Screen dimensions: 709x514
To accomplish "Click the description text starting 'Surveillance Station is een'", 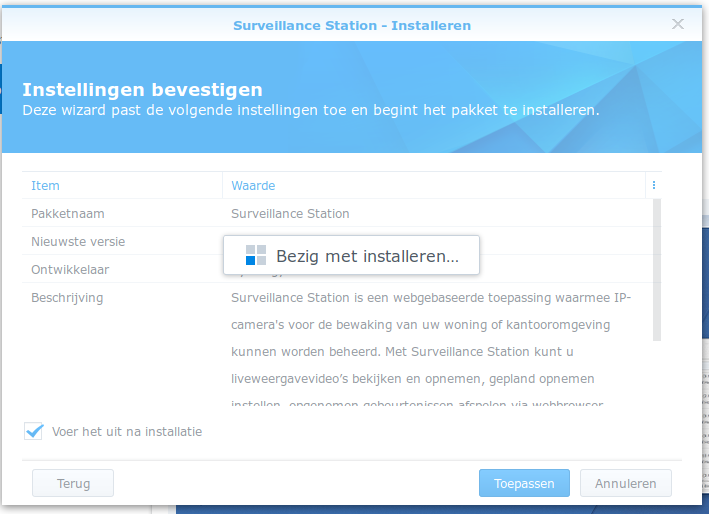I will click(430, 351).
